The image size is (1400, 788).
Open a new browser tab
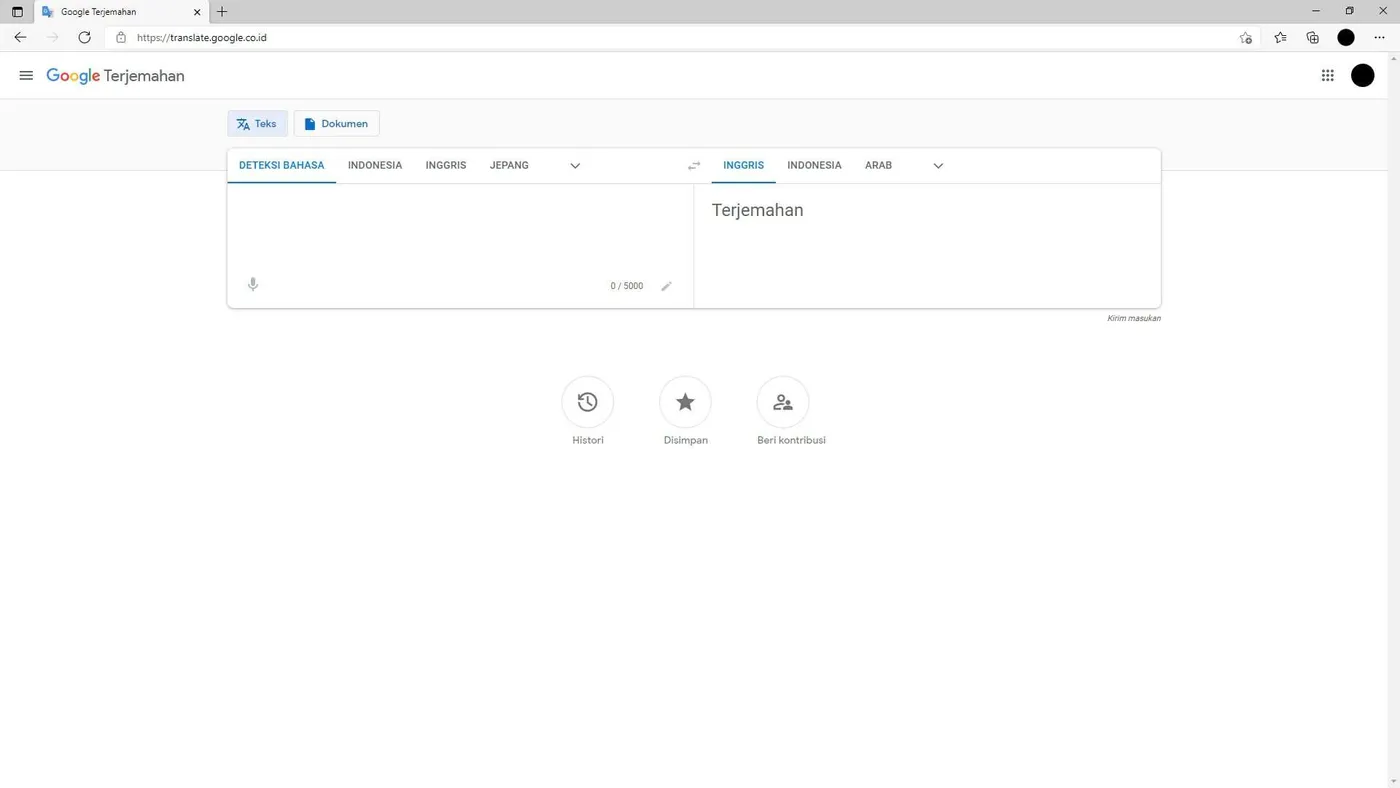point(222,12)
